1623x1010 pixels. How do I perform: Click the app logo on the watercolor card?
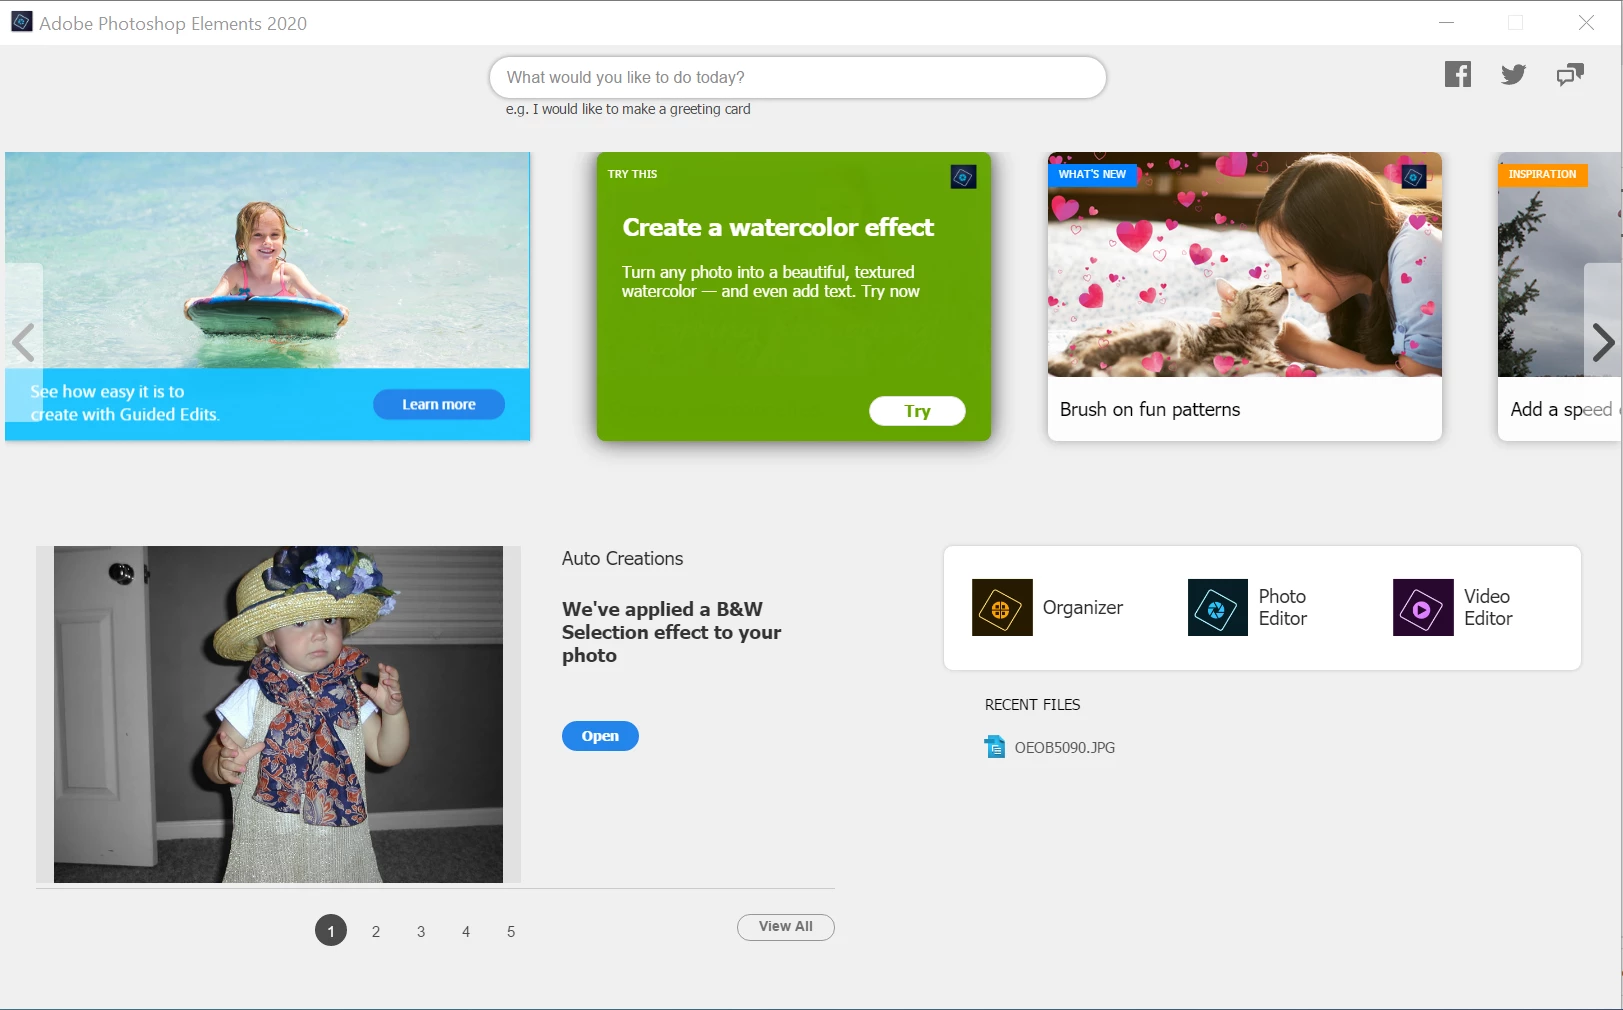click(x=963, y=177)
